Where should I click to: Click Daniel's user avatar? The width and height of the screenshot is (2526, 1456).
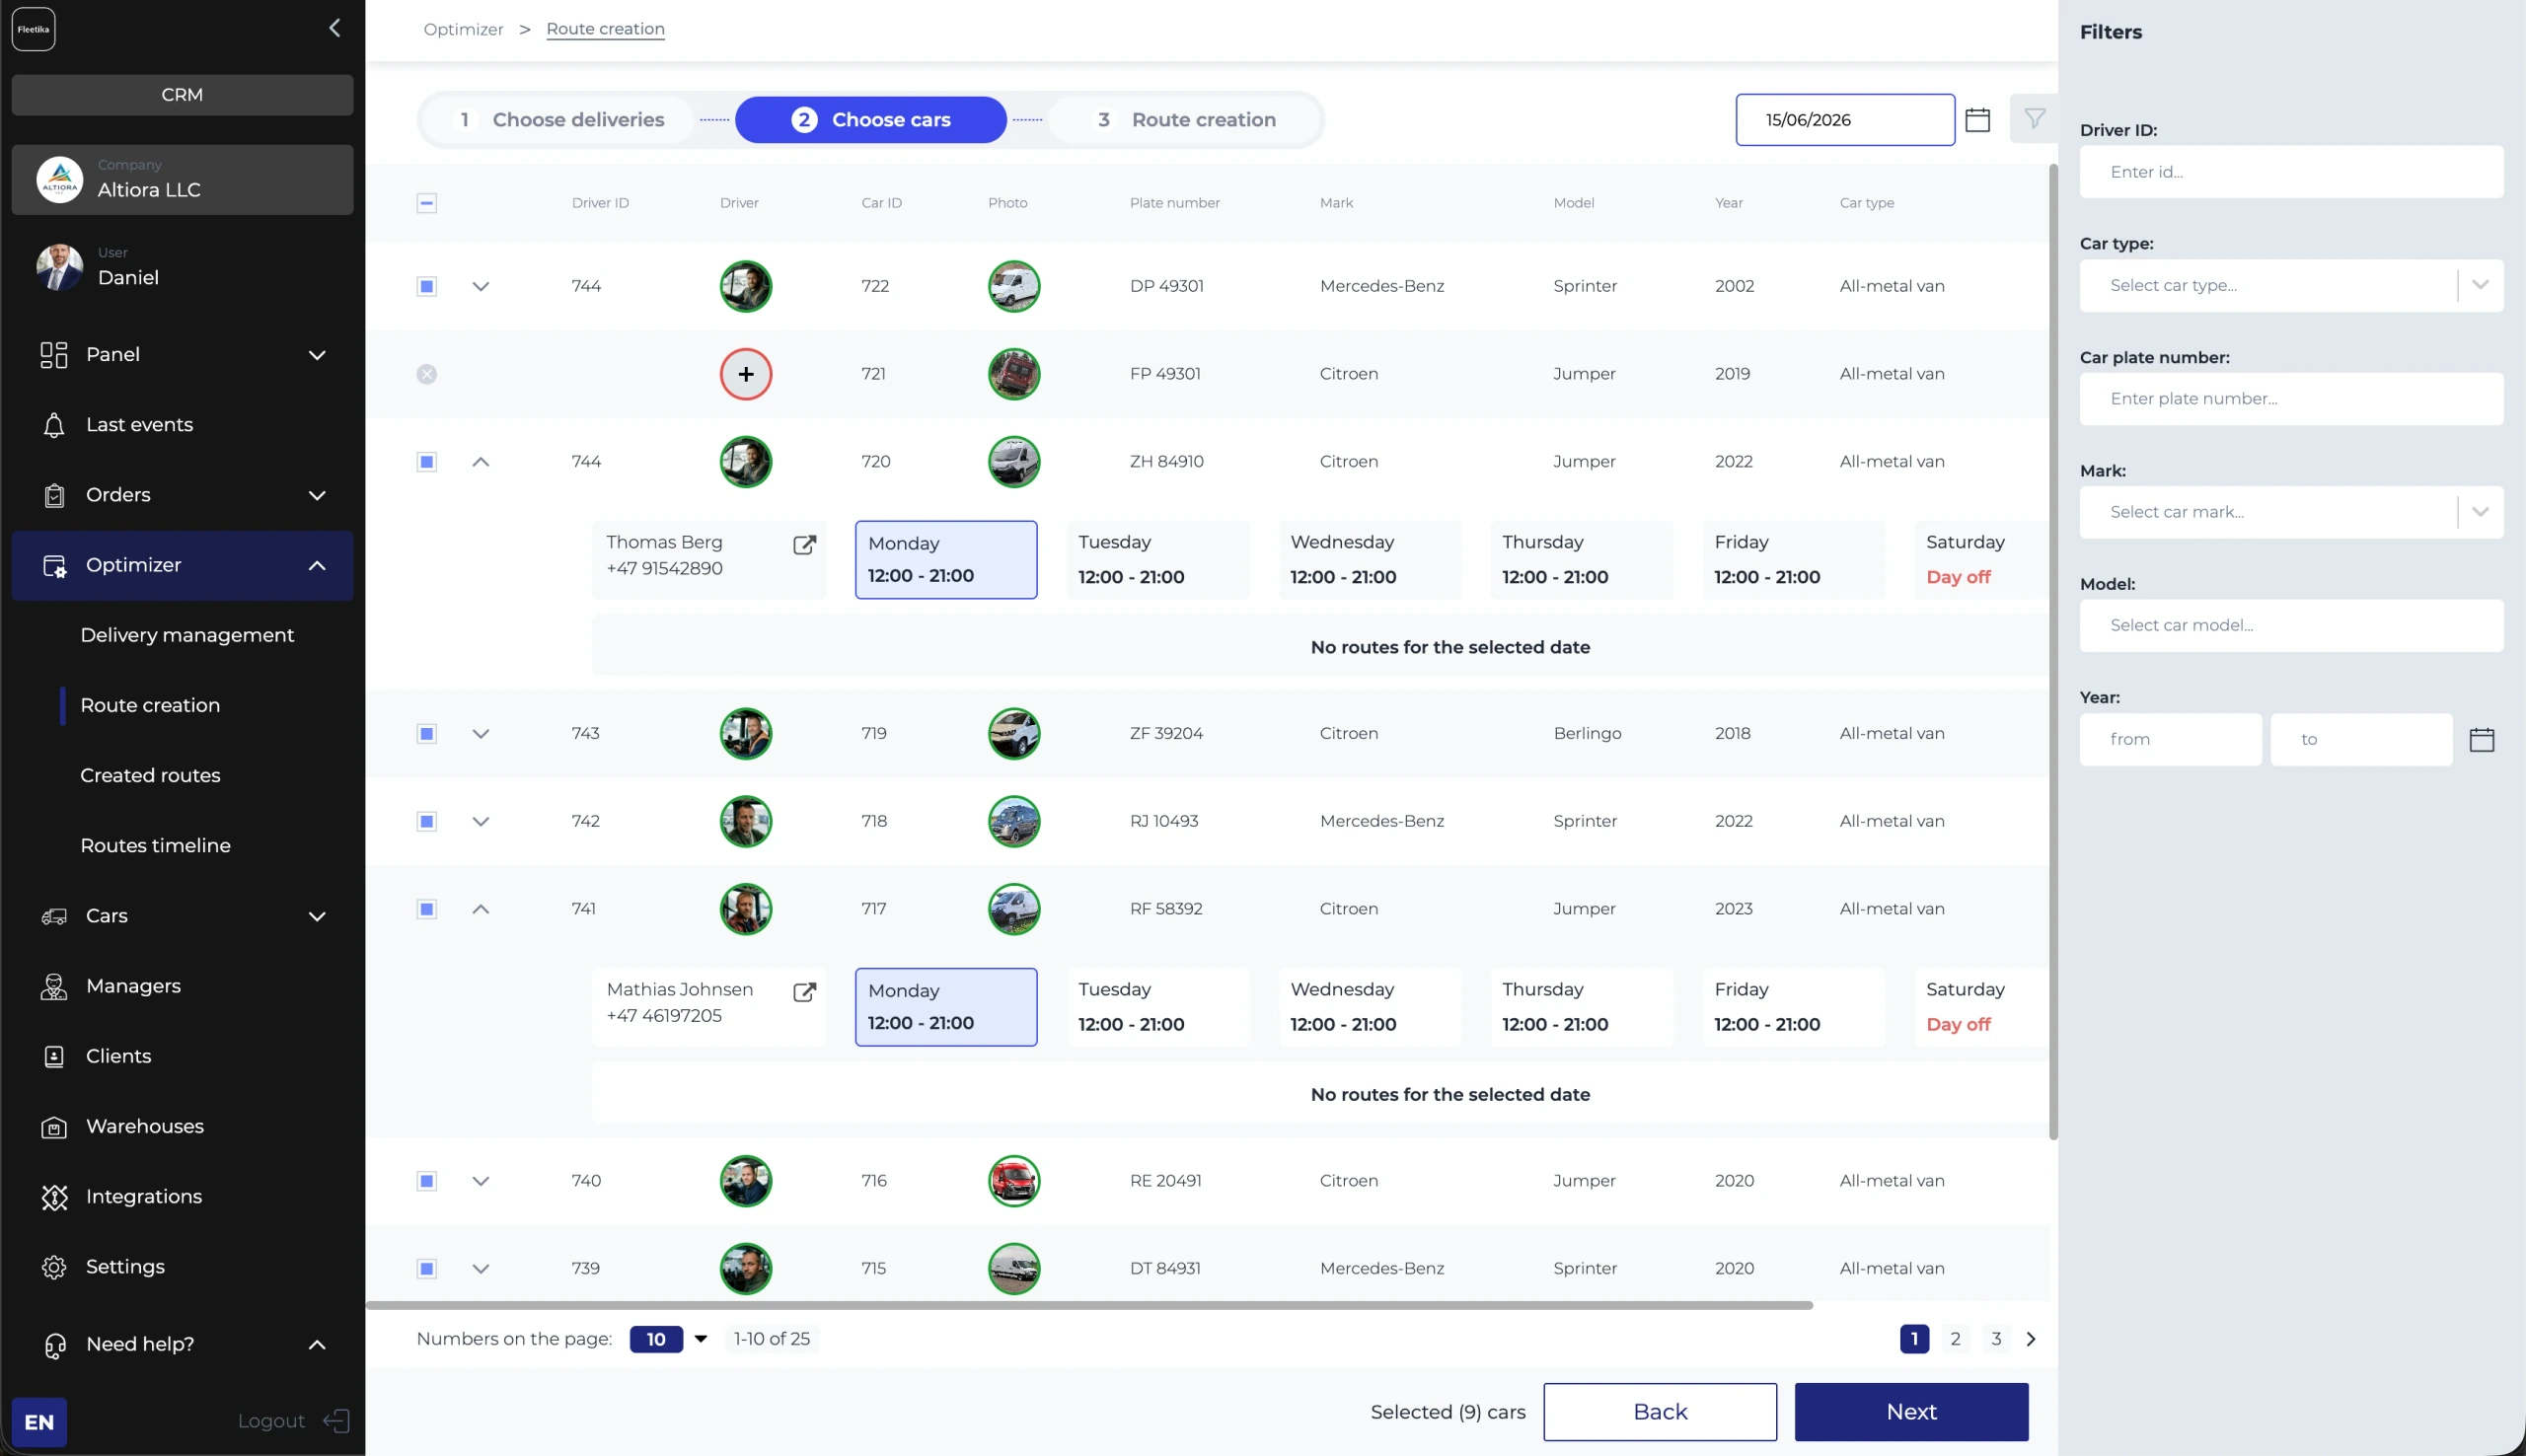(x=59, y=267)
